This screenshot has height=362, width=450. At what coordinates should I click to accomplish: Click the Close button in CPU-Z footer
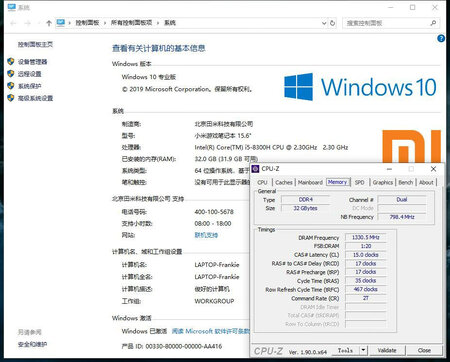click(x=424, y=350)
